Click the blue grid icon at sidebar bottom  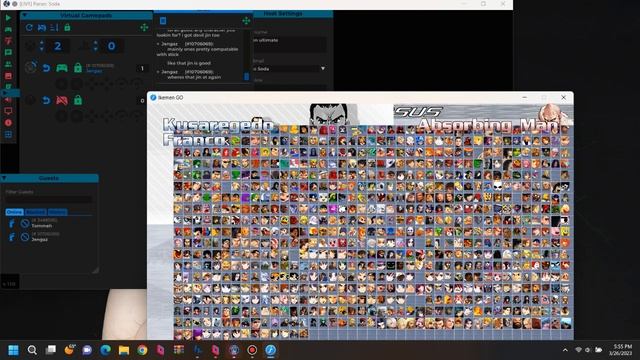[x=8, y=134]
